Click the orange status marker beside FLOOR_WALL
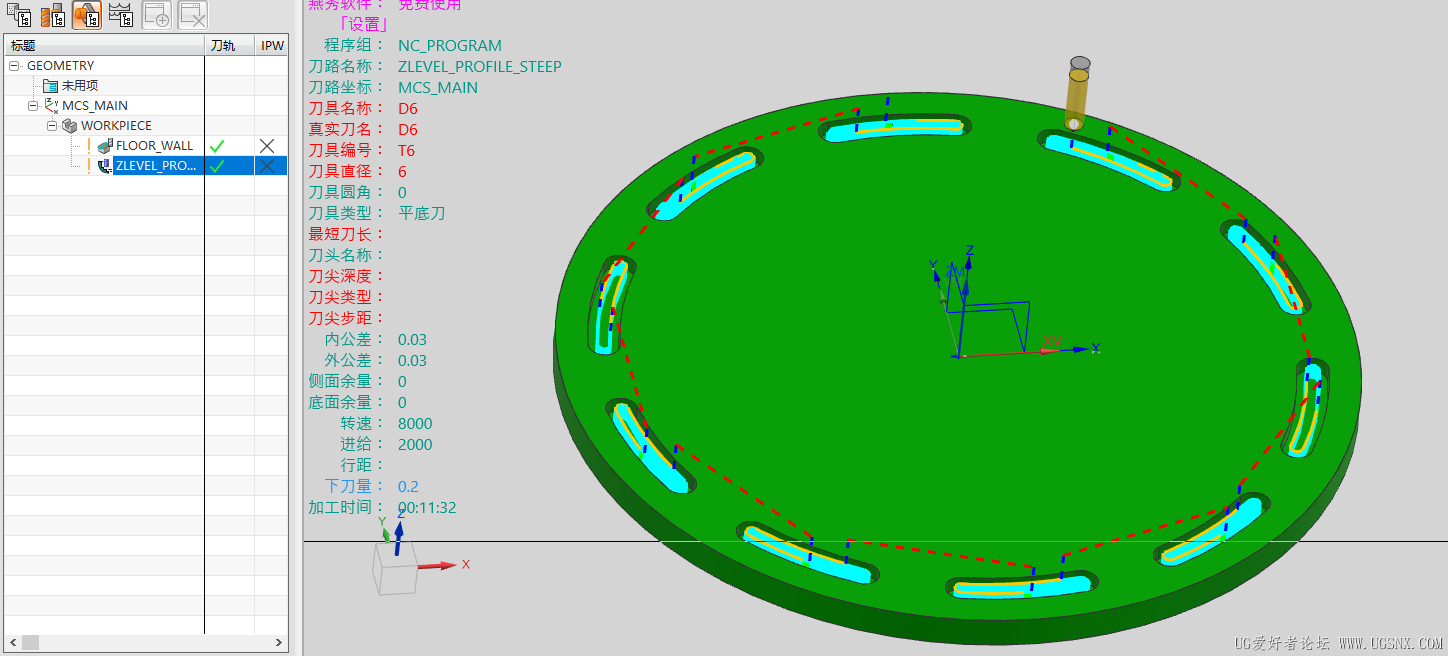The image size is (1448, 656). click(x=89, y=145)
